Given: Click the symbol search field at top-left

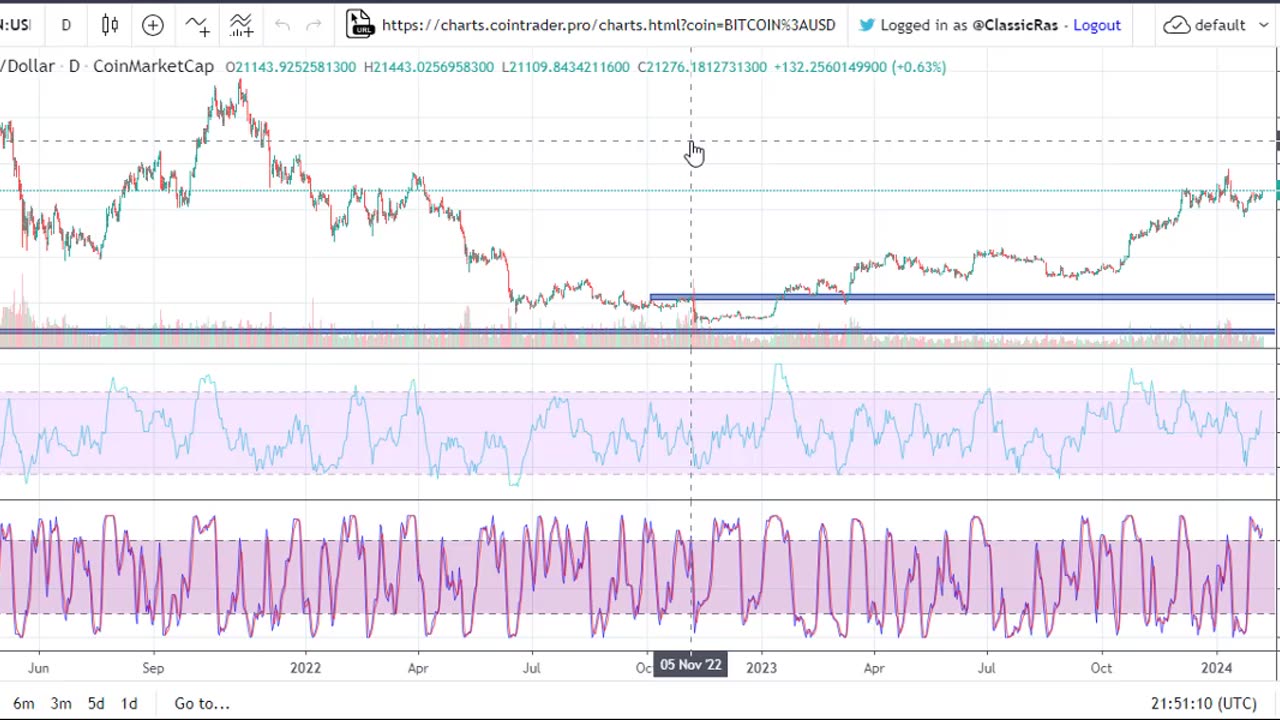Looking at the screenshot, I should click(x=16, y=25).
